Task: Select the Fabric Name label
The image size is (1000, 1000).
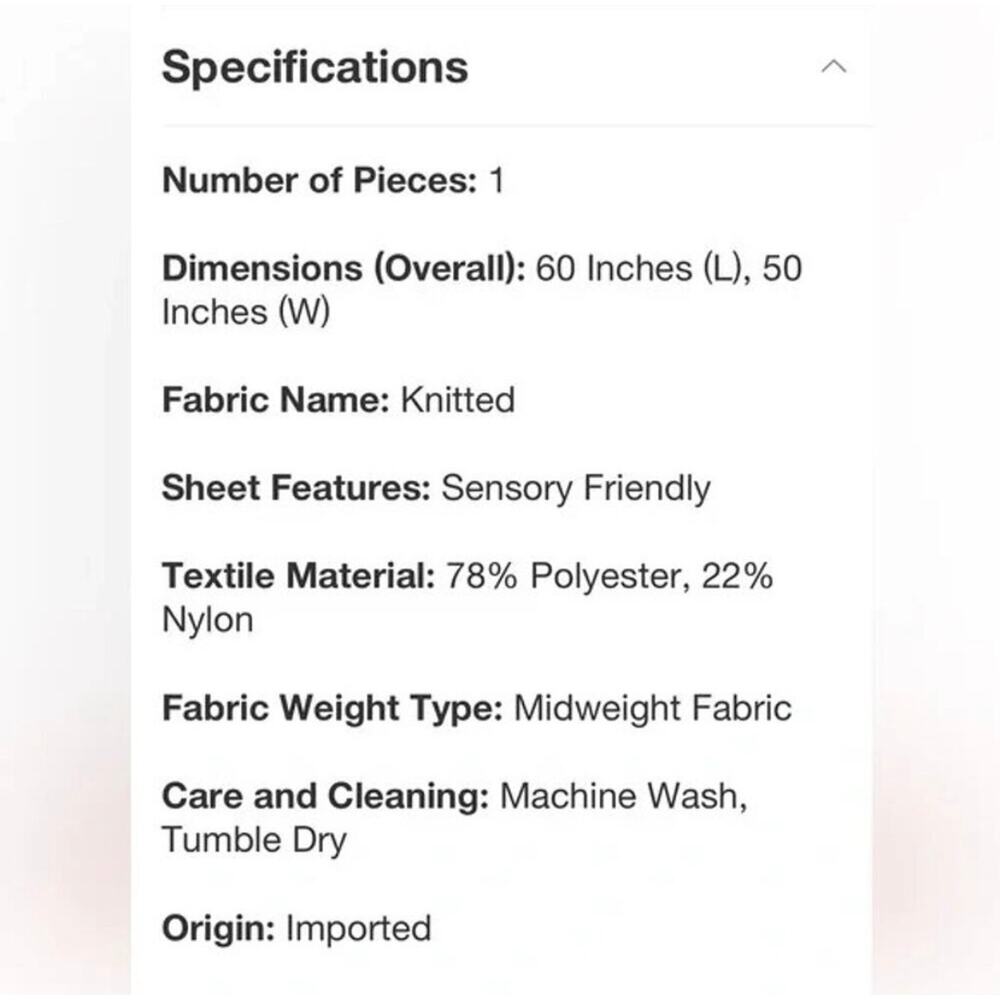Action: pos(276,400)
